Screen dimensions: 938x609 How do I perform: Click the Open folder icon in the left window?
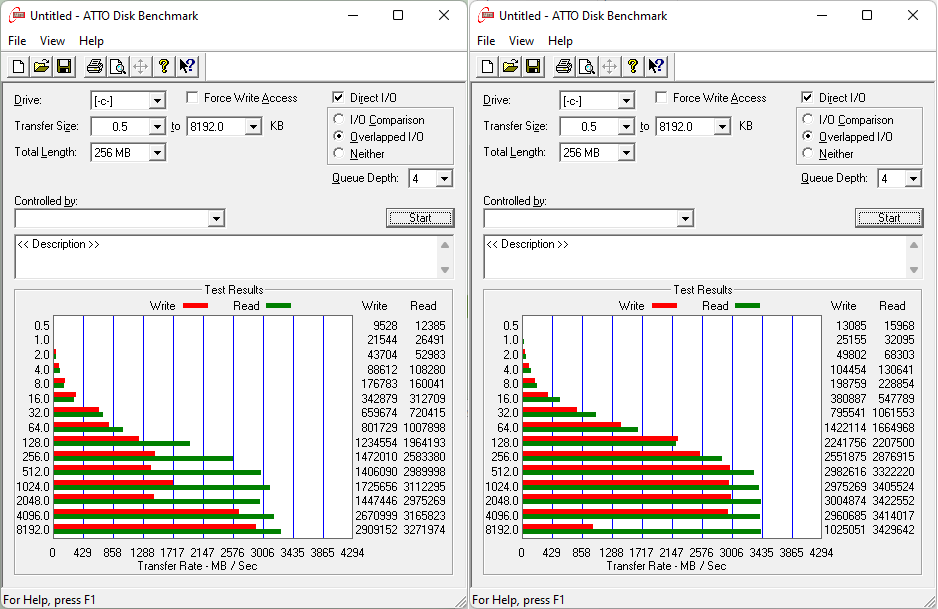pos(41,66)
